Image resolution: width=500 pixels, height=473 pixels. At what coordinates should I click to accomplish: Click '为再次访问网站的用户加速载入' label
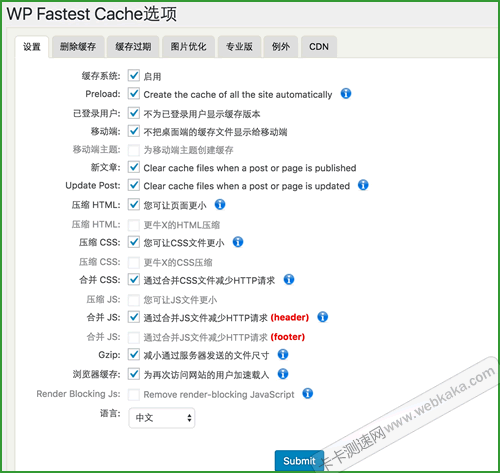(x=206, y=375)
